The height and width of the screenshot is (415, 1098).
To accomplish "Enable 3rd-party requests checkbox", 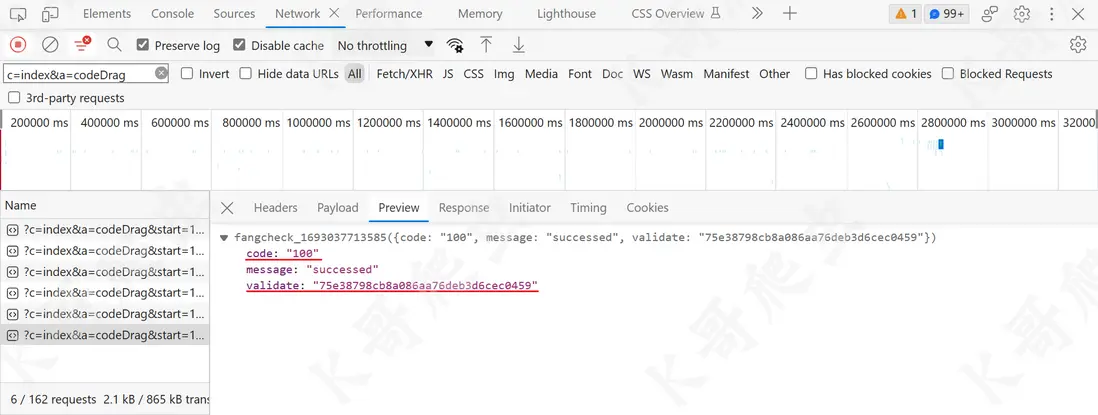I will coord(14,98).
